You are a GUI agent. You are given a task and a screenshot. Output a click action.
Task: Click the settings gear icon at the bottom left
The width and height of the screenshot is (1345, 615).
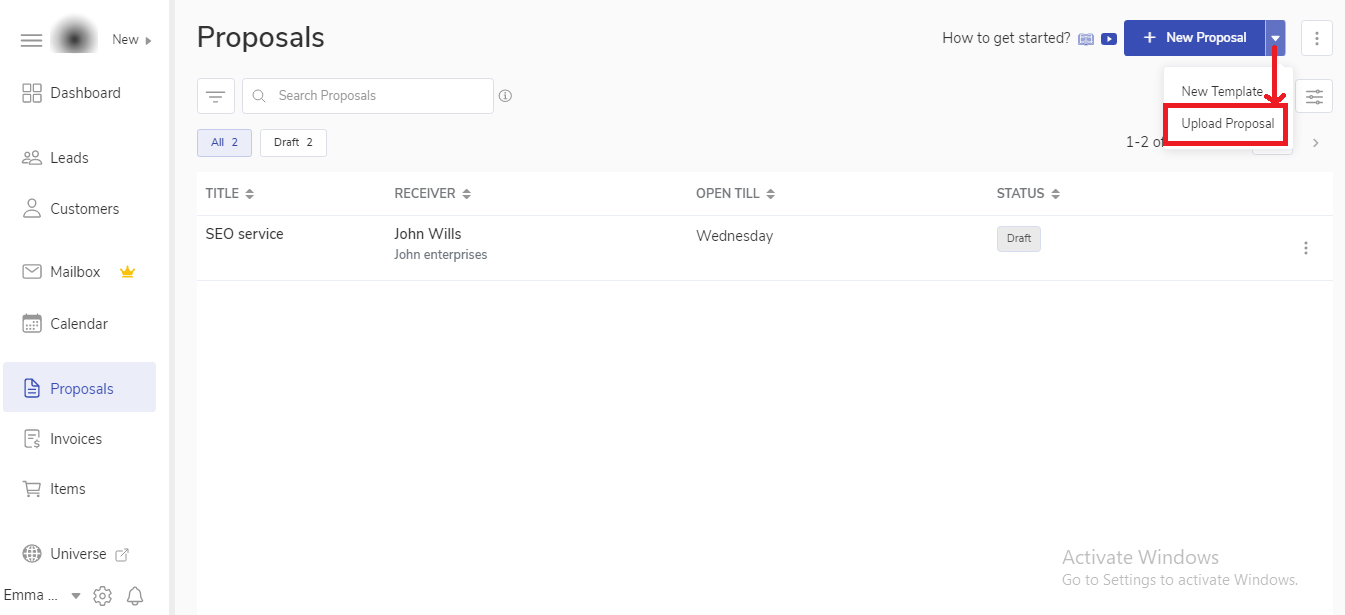coord(102,596)
